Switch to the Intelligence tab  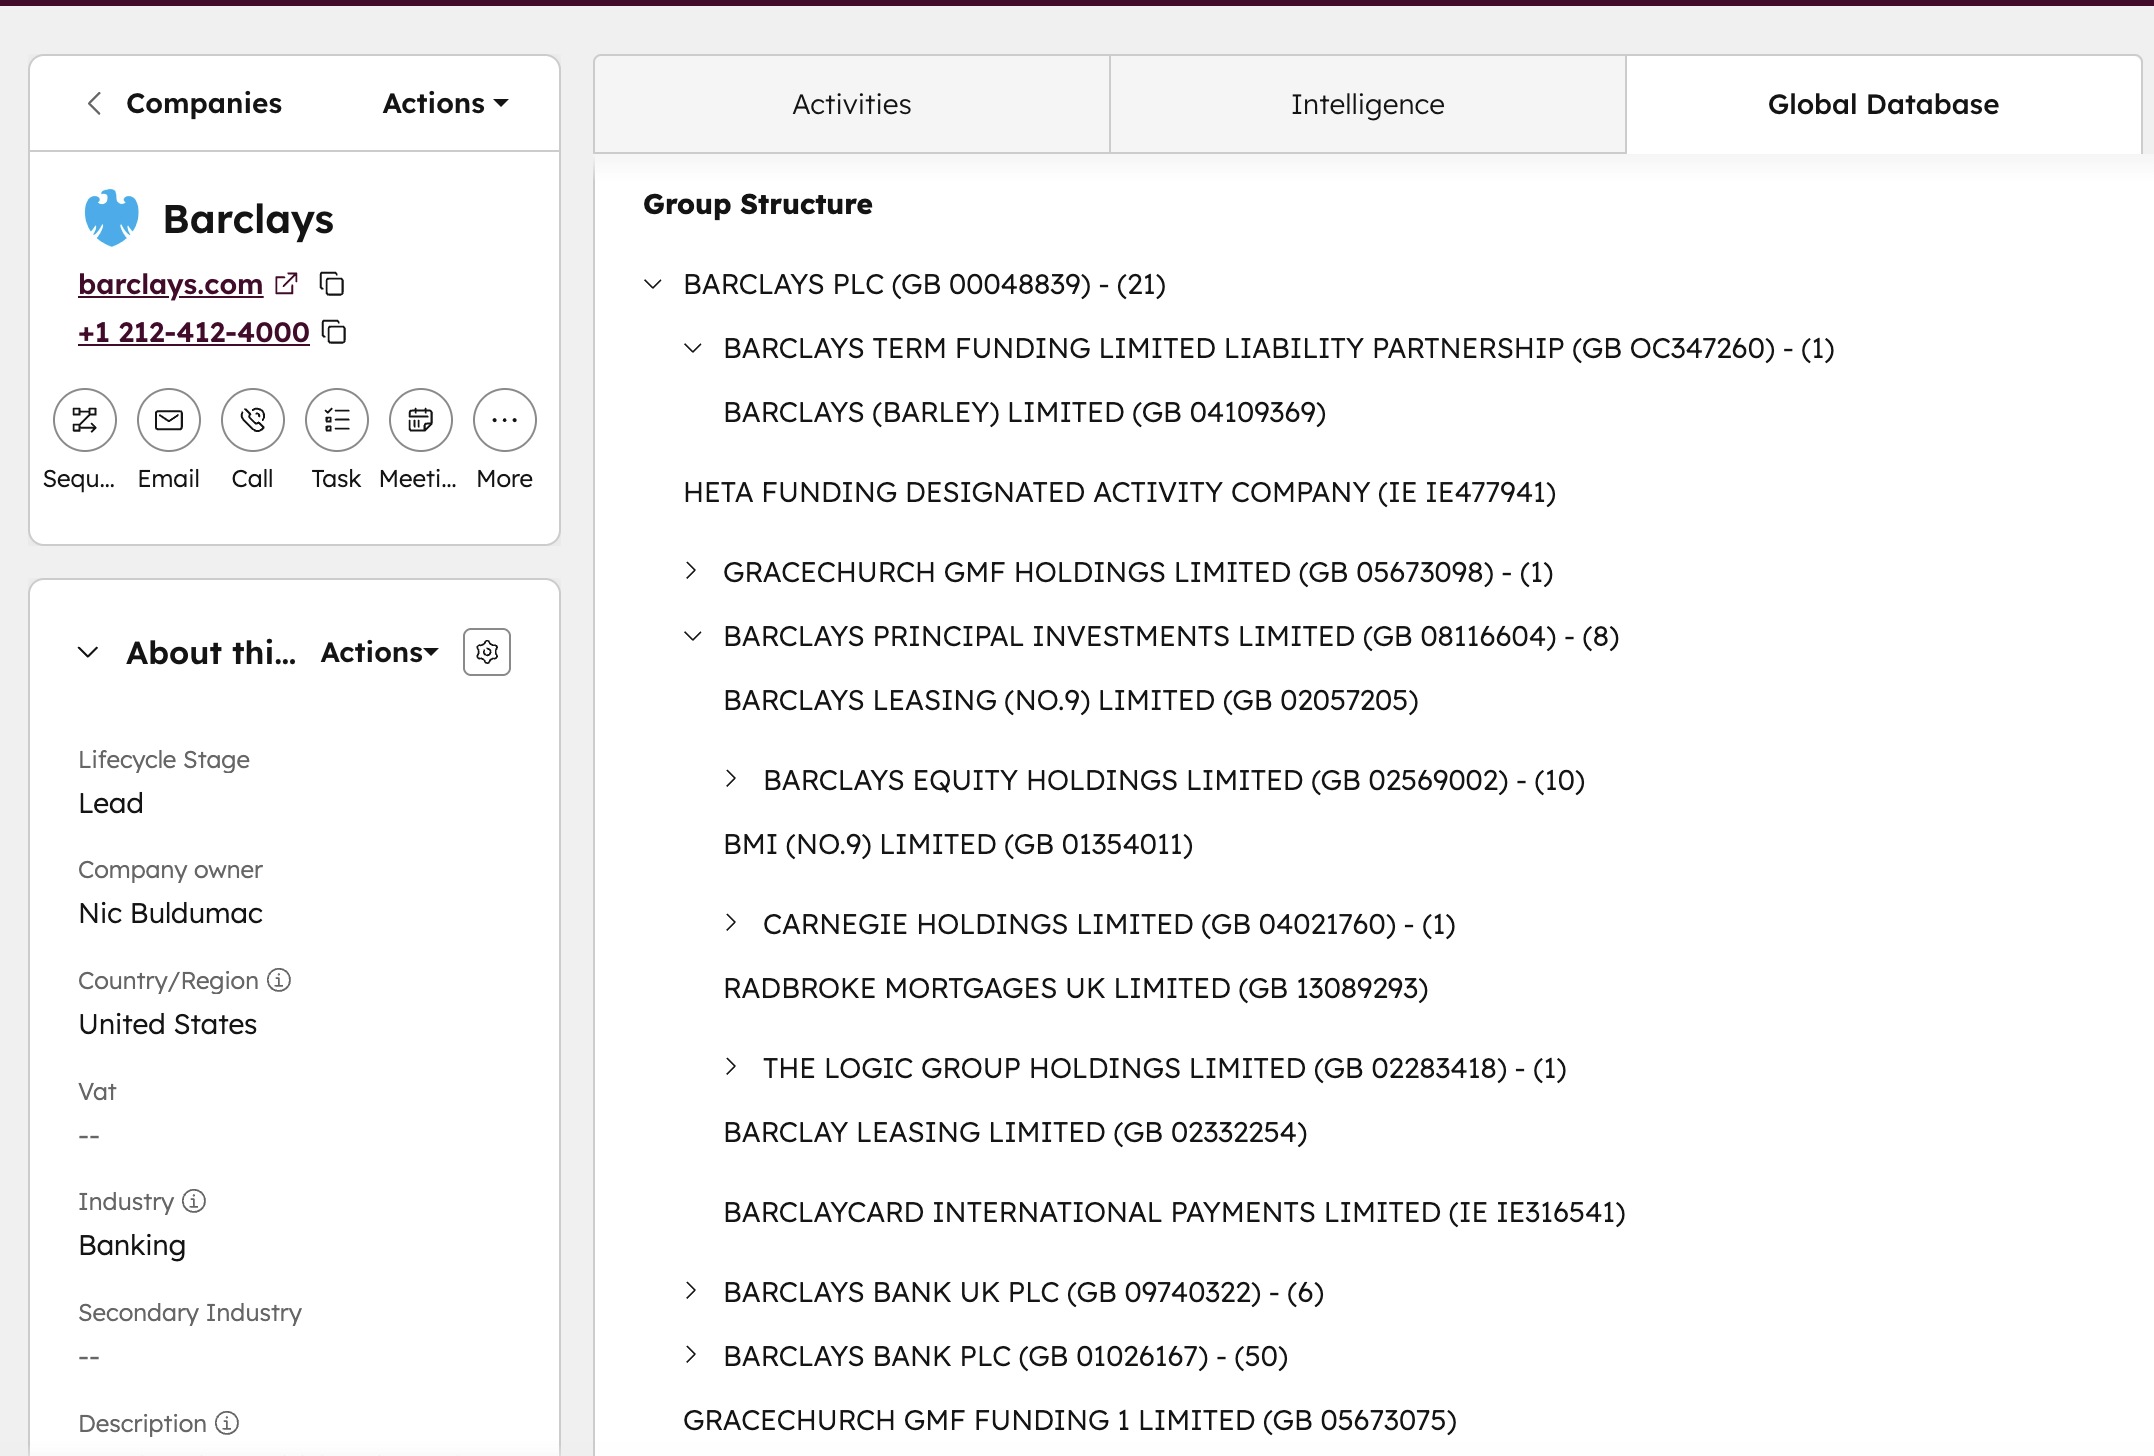point(1368,104)
